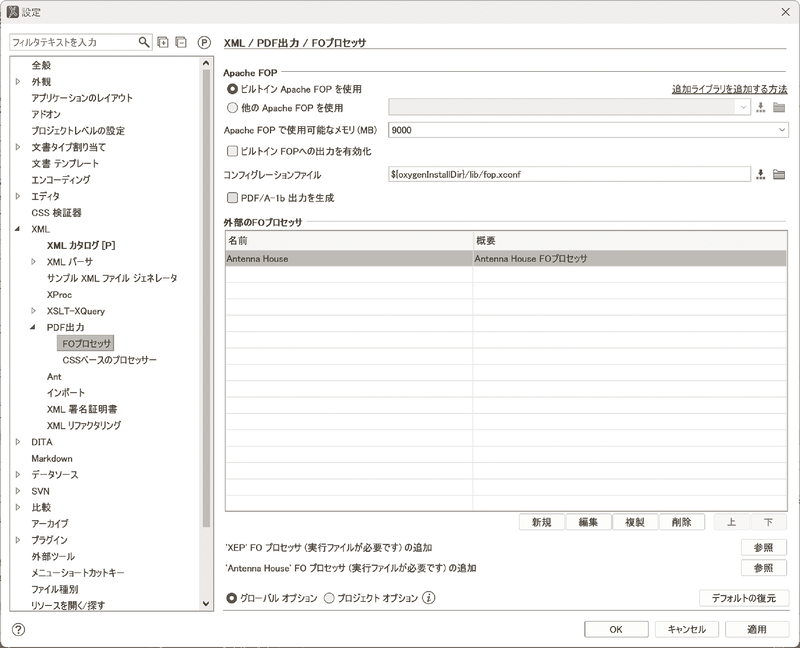Click the 適用 button

click(x=757, y=629)
